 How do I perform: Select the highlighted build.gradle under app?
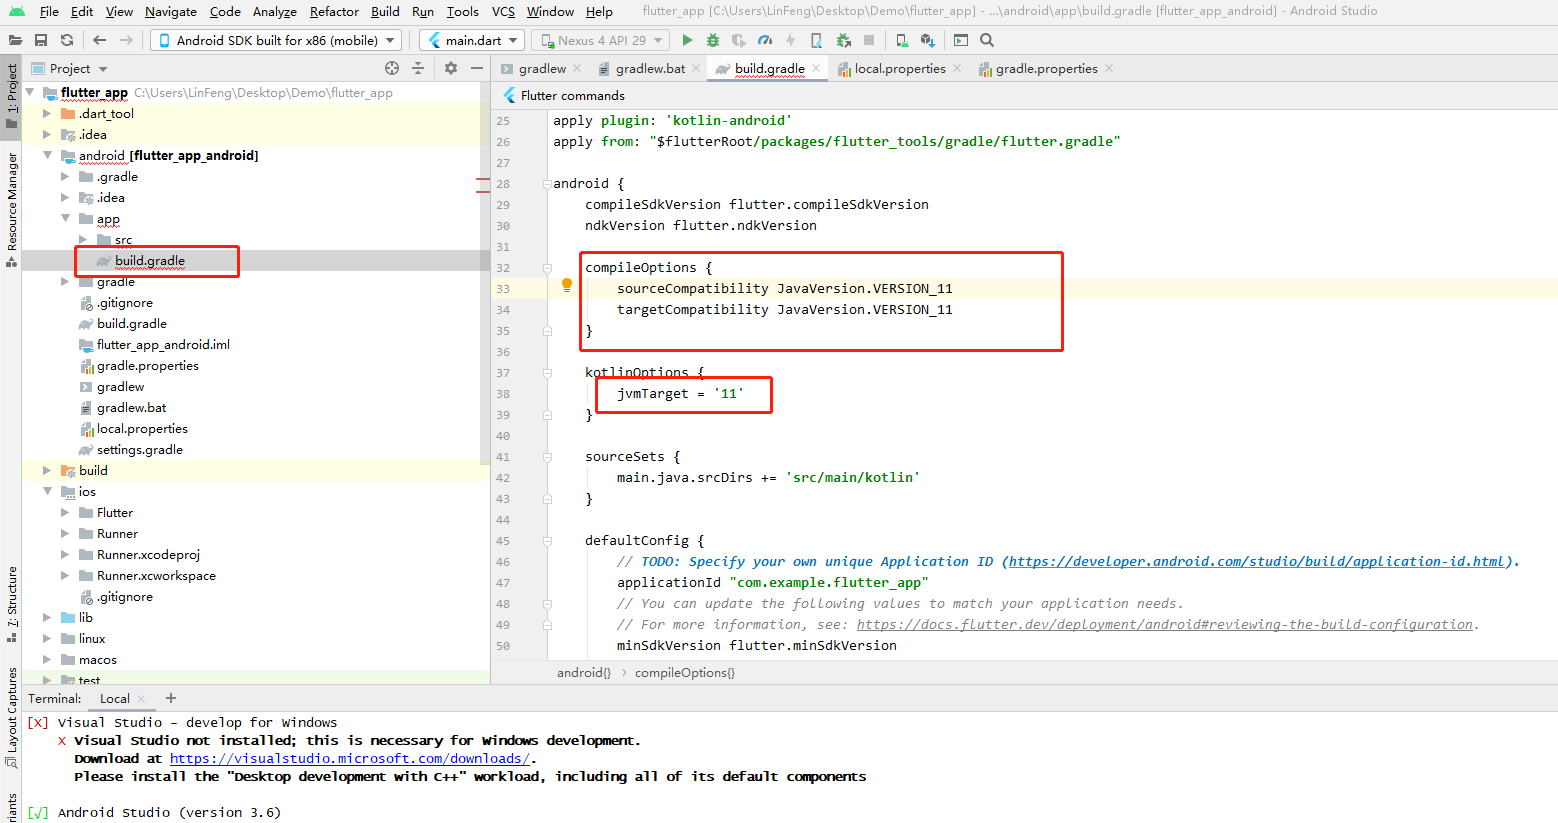(x=150, y=260)
